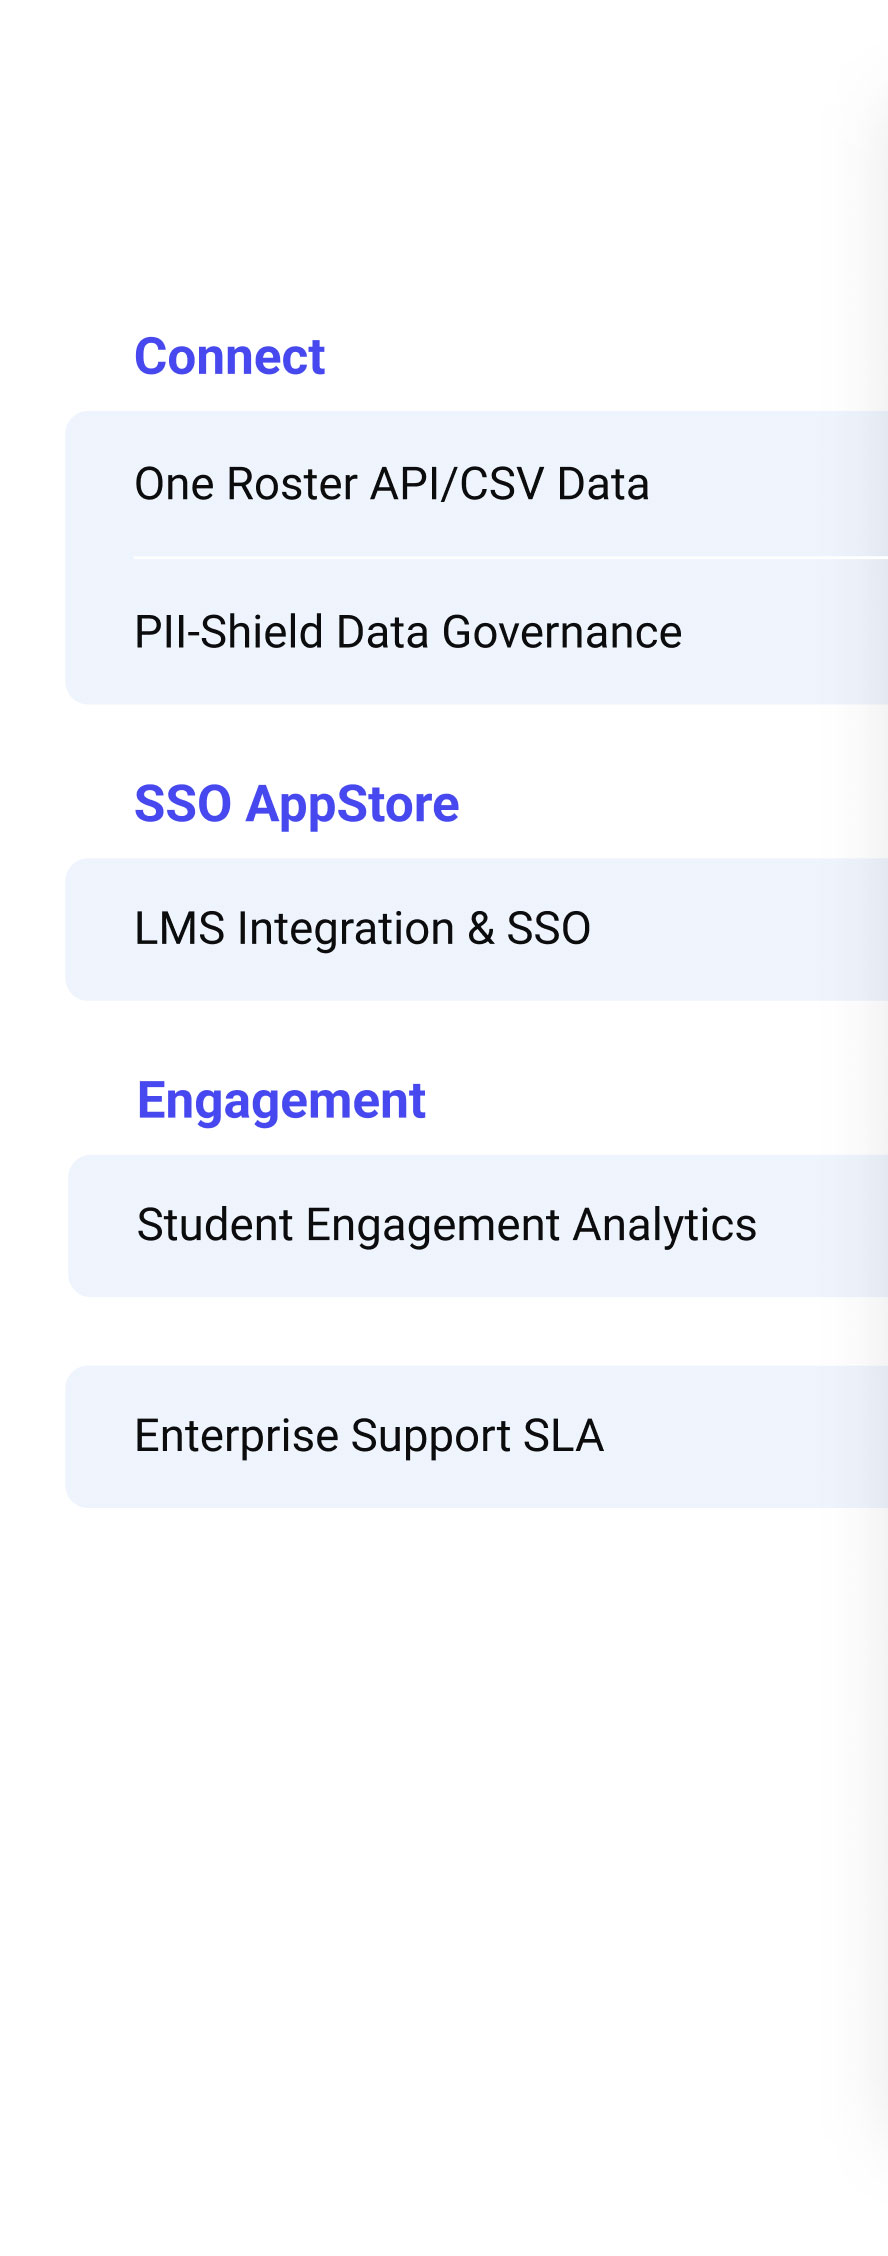Click the word "Governance" in the PII-Shield row
The image size is (888, 2256).
(x=562, y=632)
